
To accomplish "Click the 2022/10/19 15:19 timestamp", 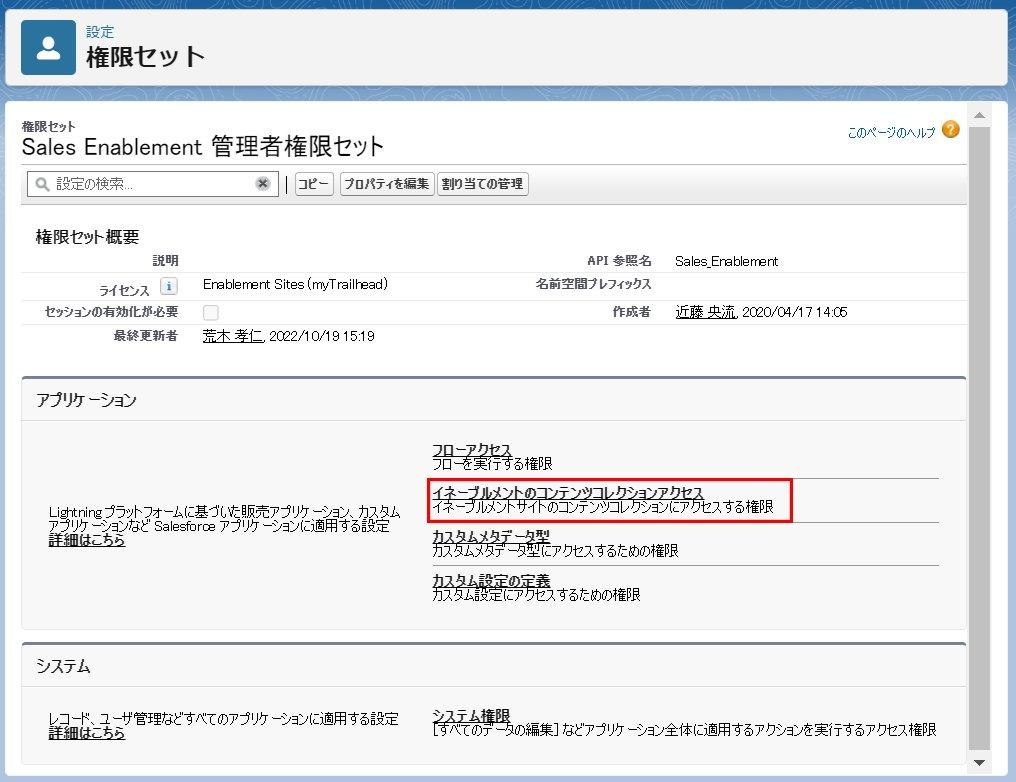I will click(x=321, y=336).
